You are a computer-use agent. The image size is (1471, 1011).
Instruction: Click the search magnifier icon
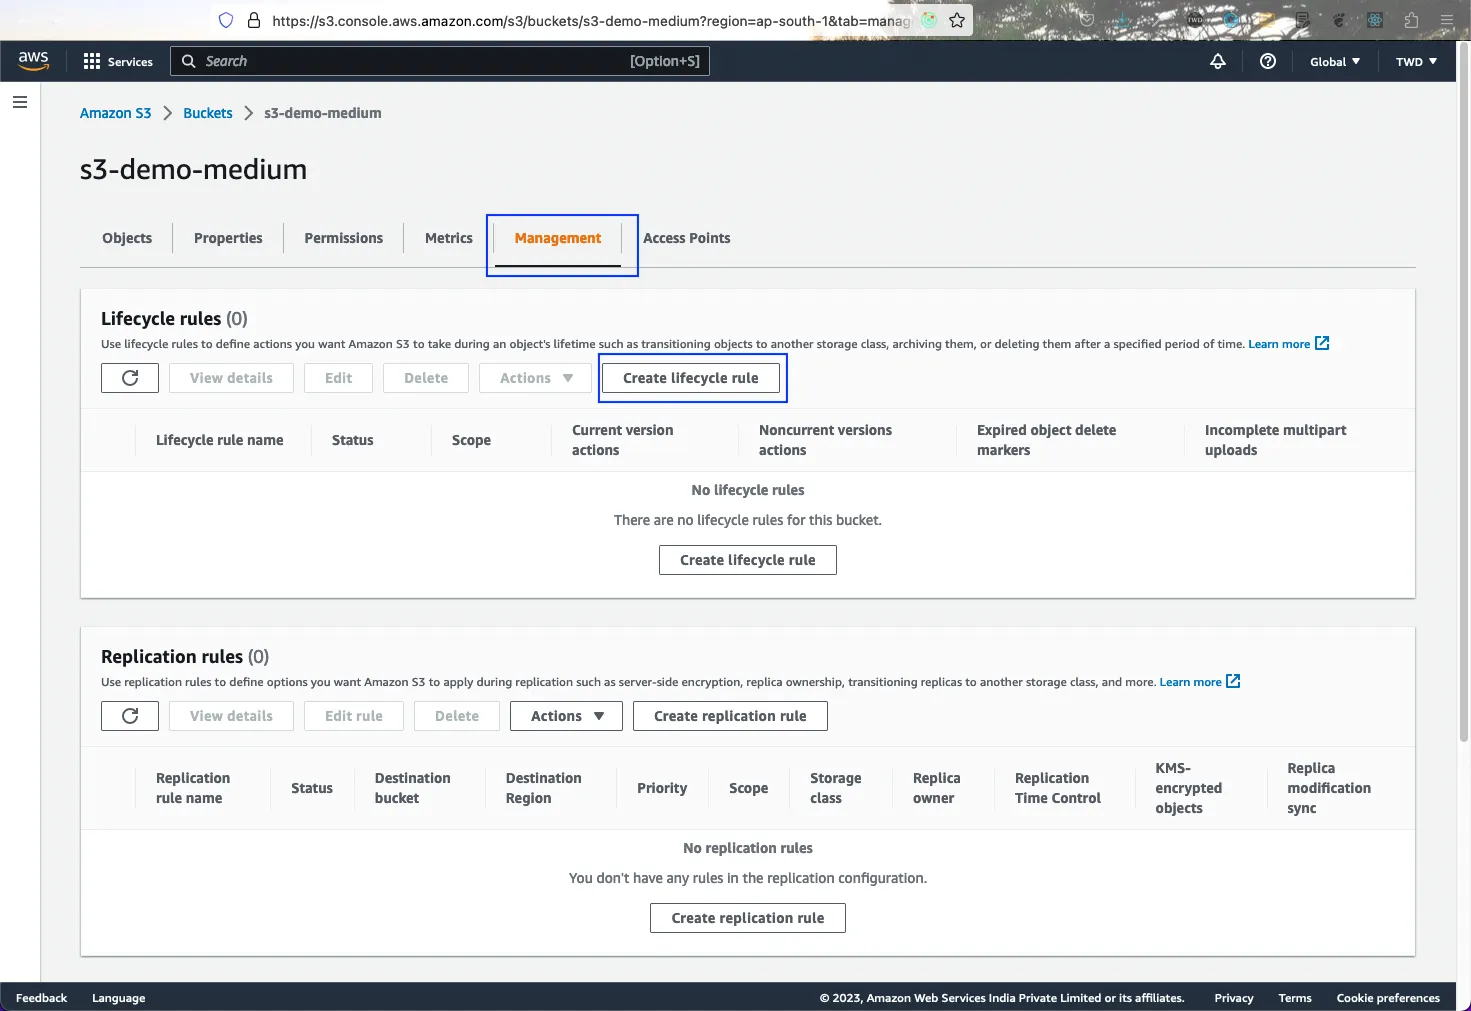tap(188, 61)
